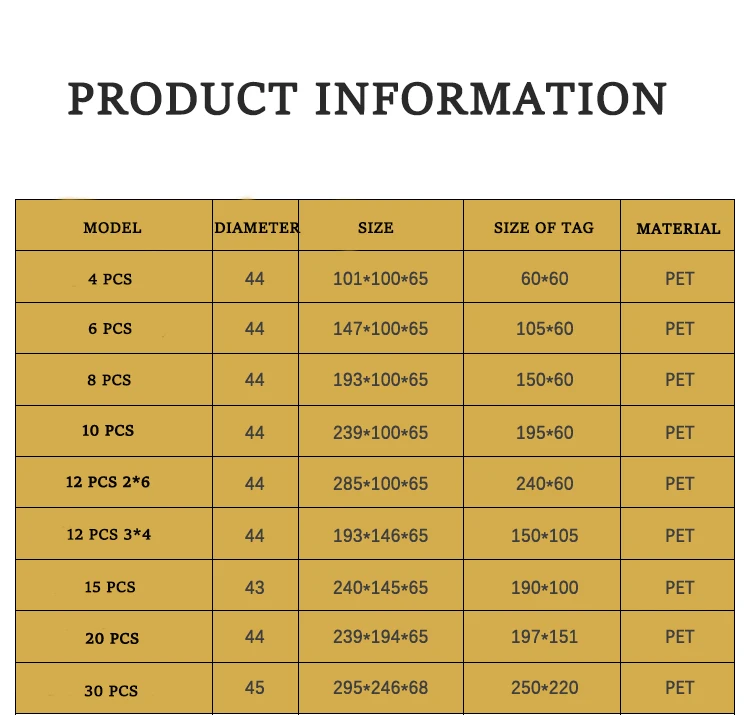Click the SIZE column header

[376, 228]
